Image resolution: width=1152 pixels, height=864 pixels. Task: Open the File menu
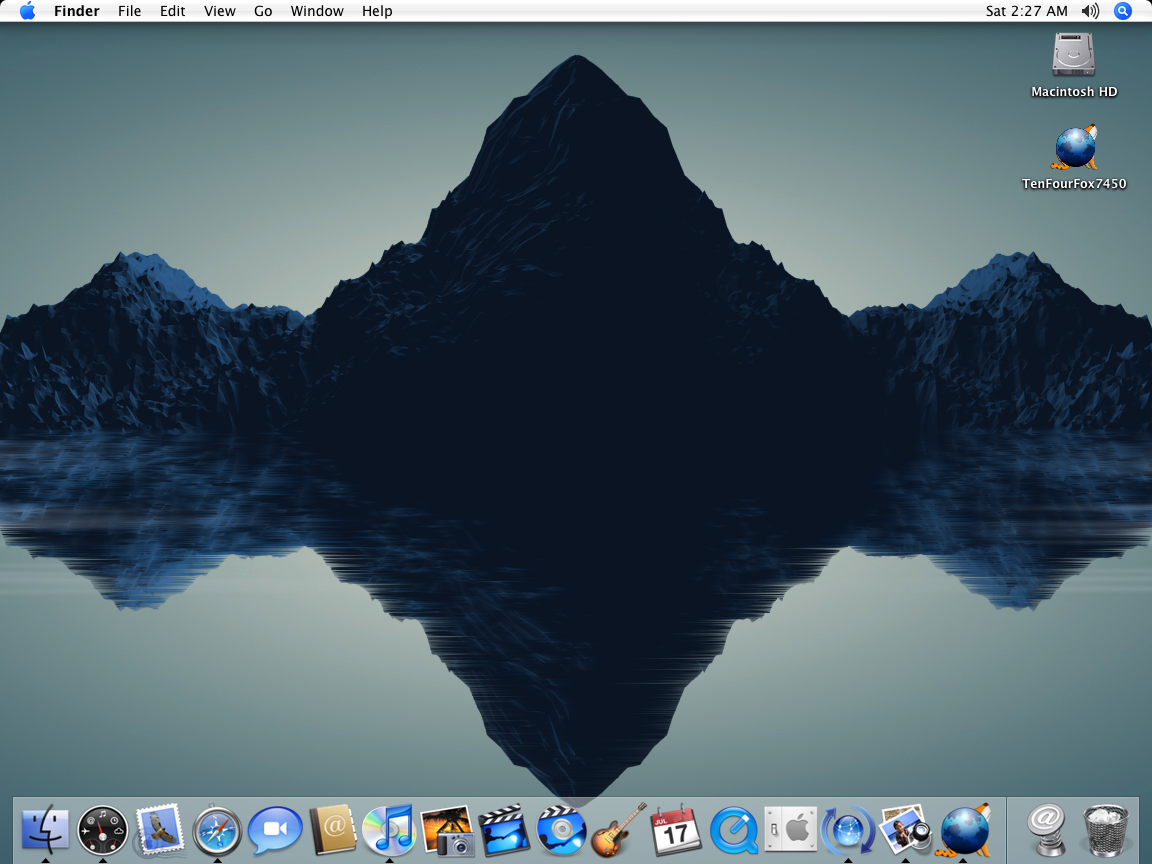(x=129, y=11)
